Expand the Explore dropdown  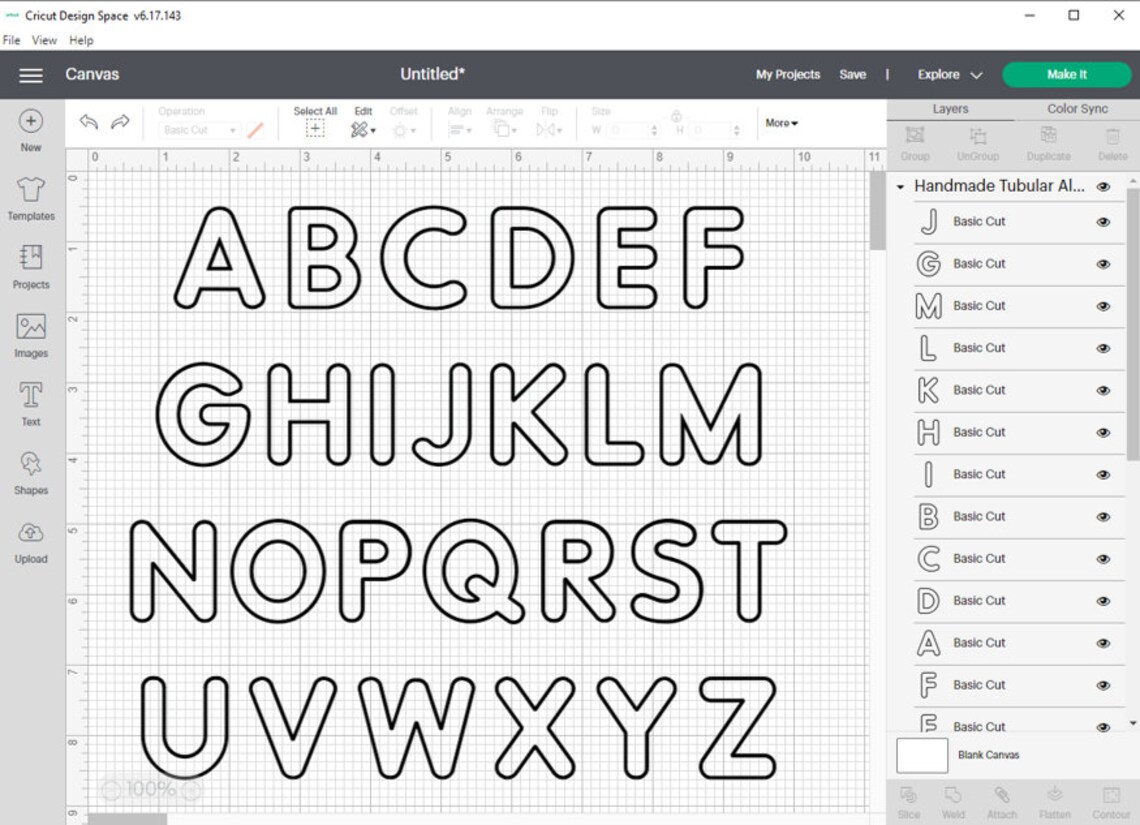tap(946, 74)
